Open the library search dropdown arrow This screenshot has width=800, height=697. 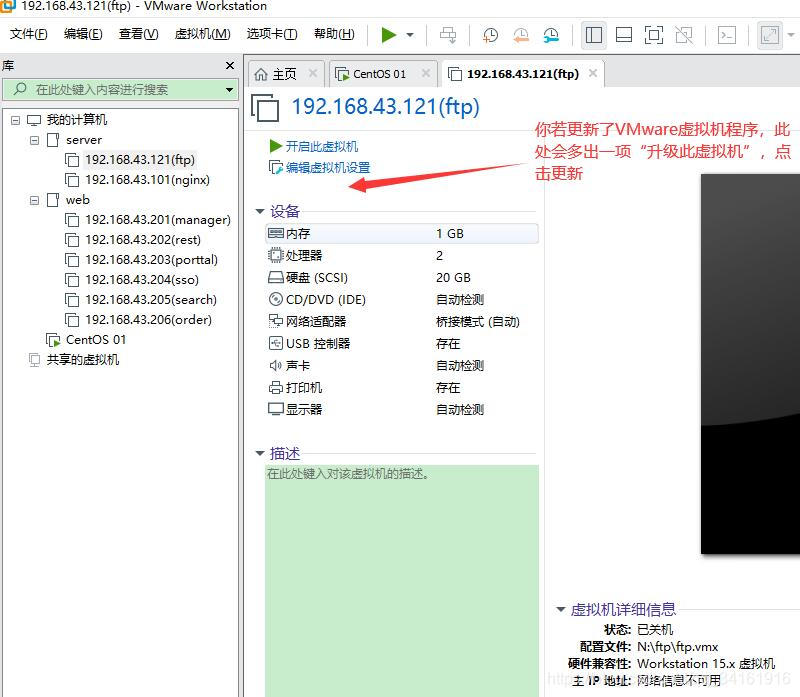tap(230, 90)
